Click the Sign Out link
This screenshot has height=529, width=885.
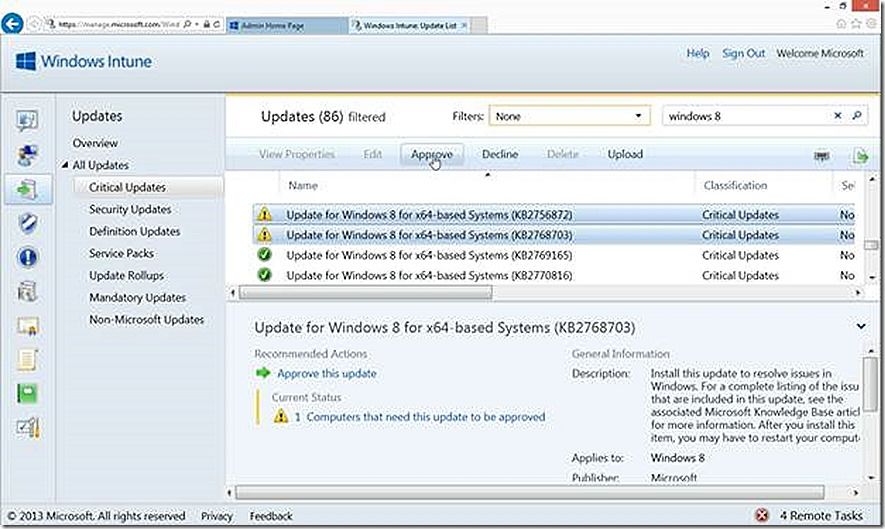tap(743, 53)
